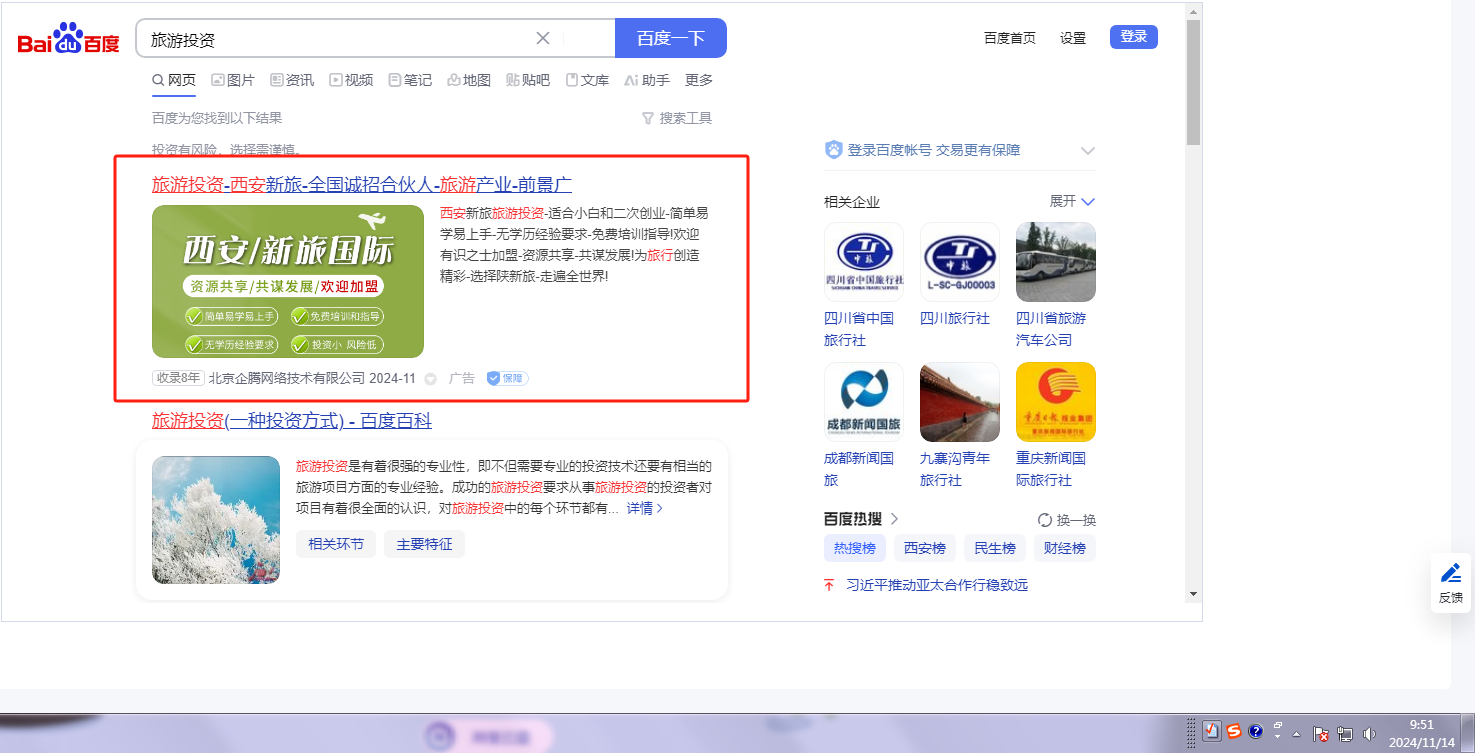Click the 主要特征 button
Screen dimensions: 1475x753
point(424,544)
